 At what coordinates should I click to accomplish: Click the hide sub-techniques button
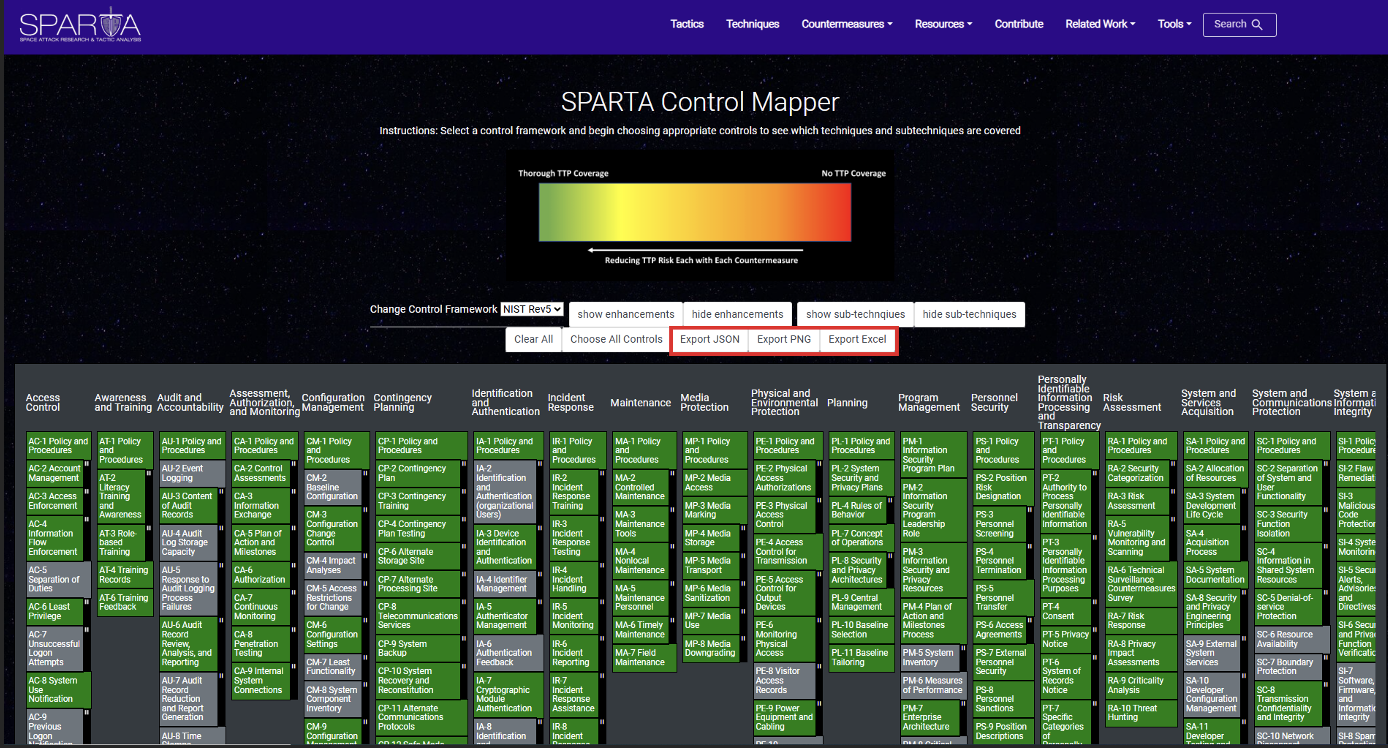click(x=969, y=314)
